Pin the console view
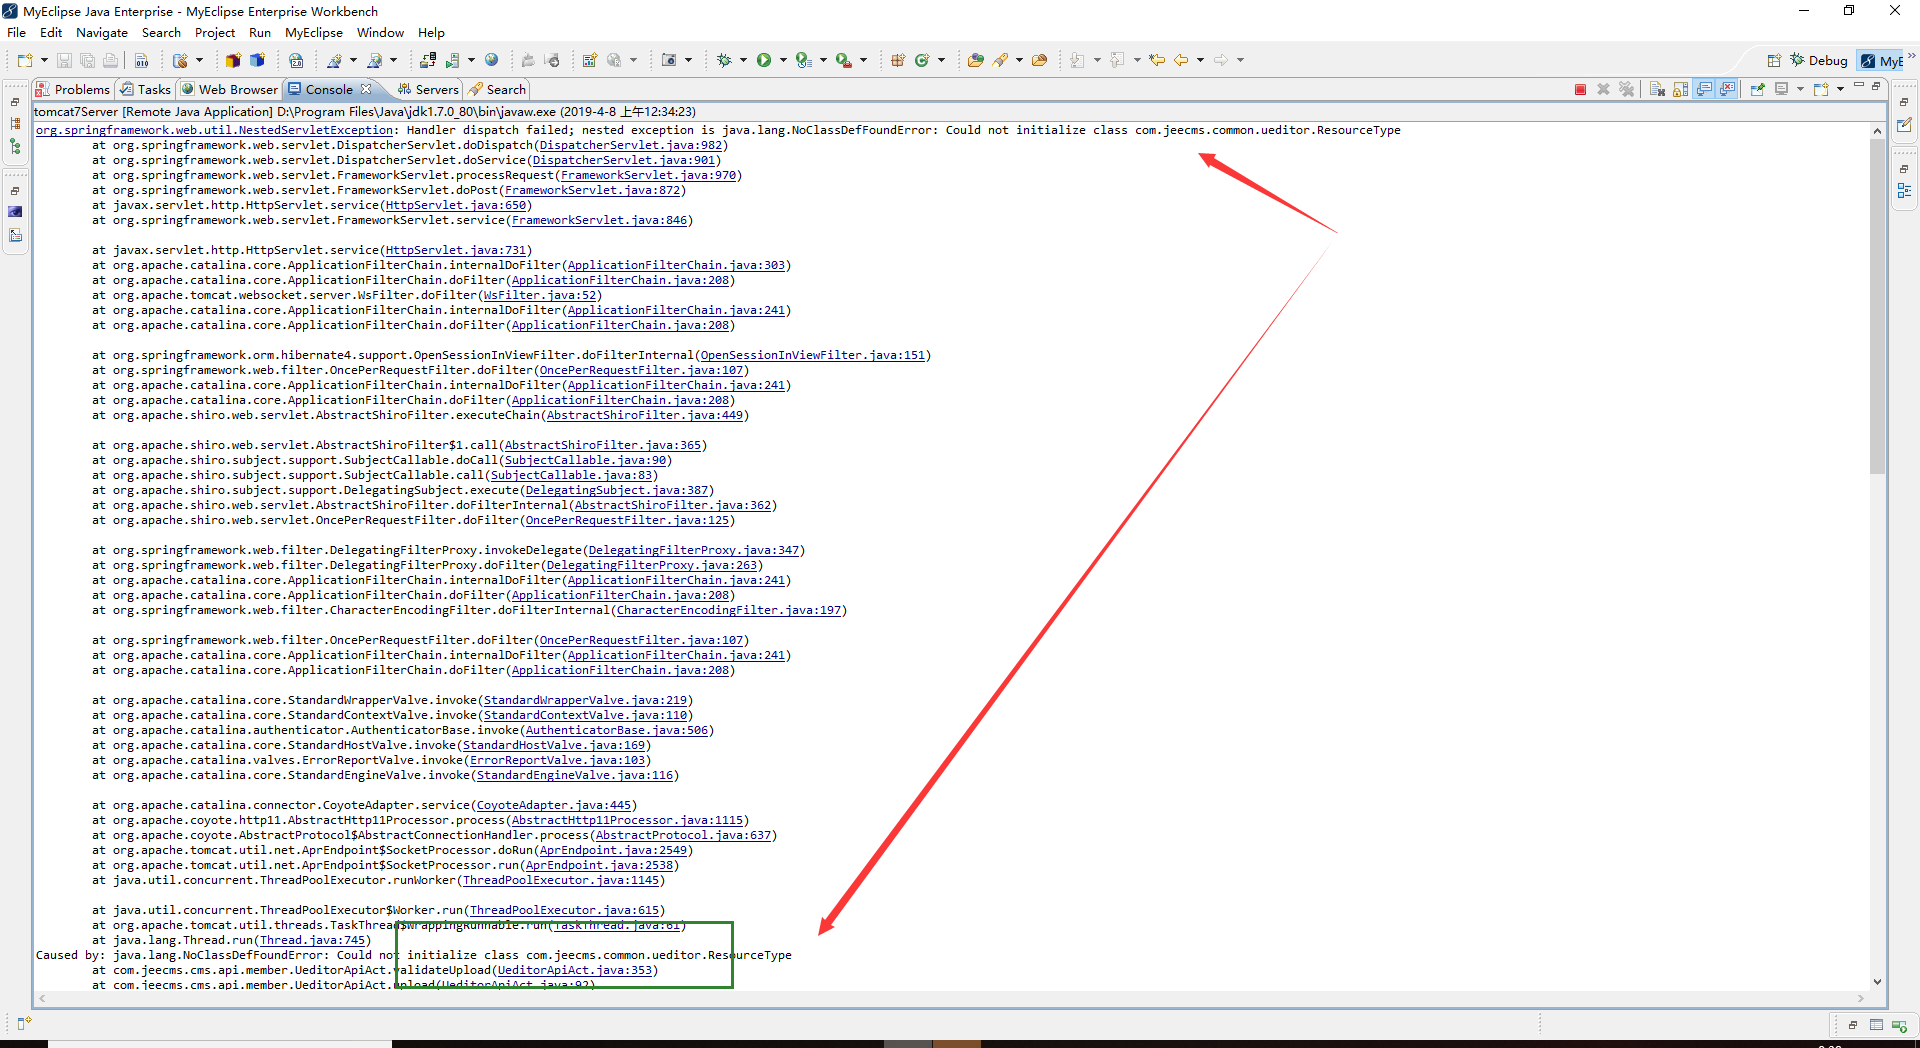Screen dimensions: 1920x1048 pos(1757,90)
